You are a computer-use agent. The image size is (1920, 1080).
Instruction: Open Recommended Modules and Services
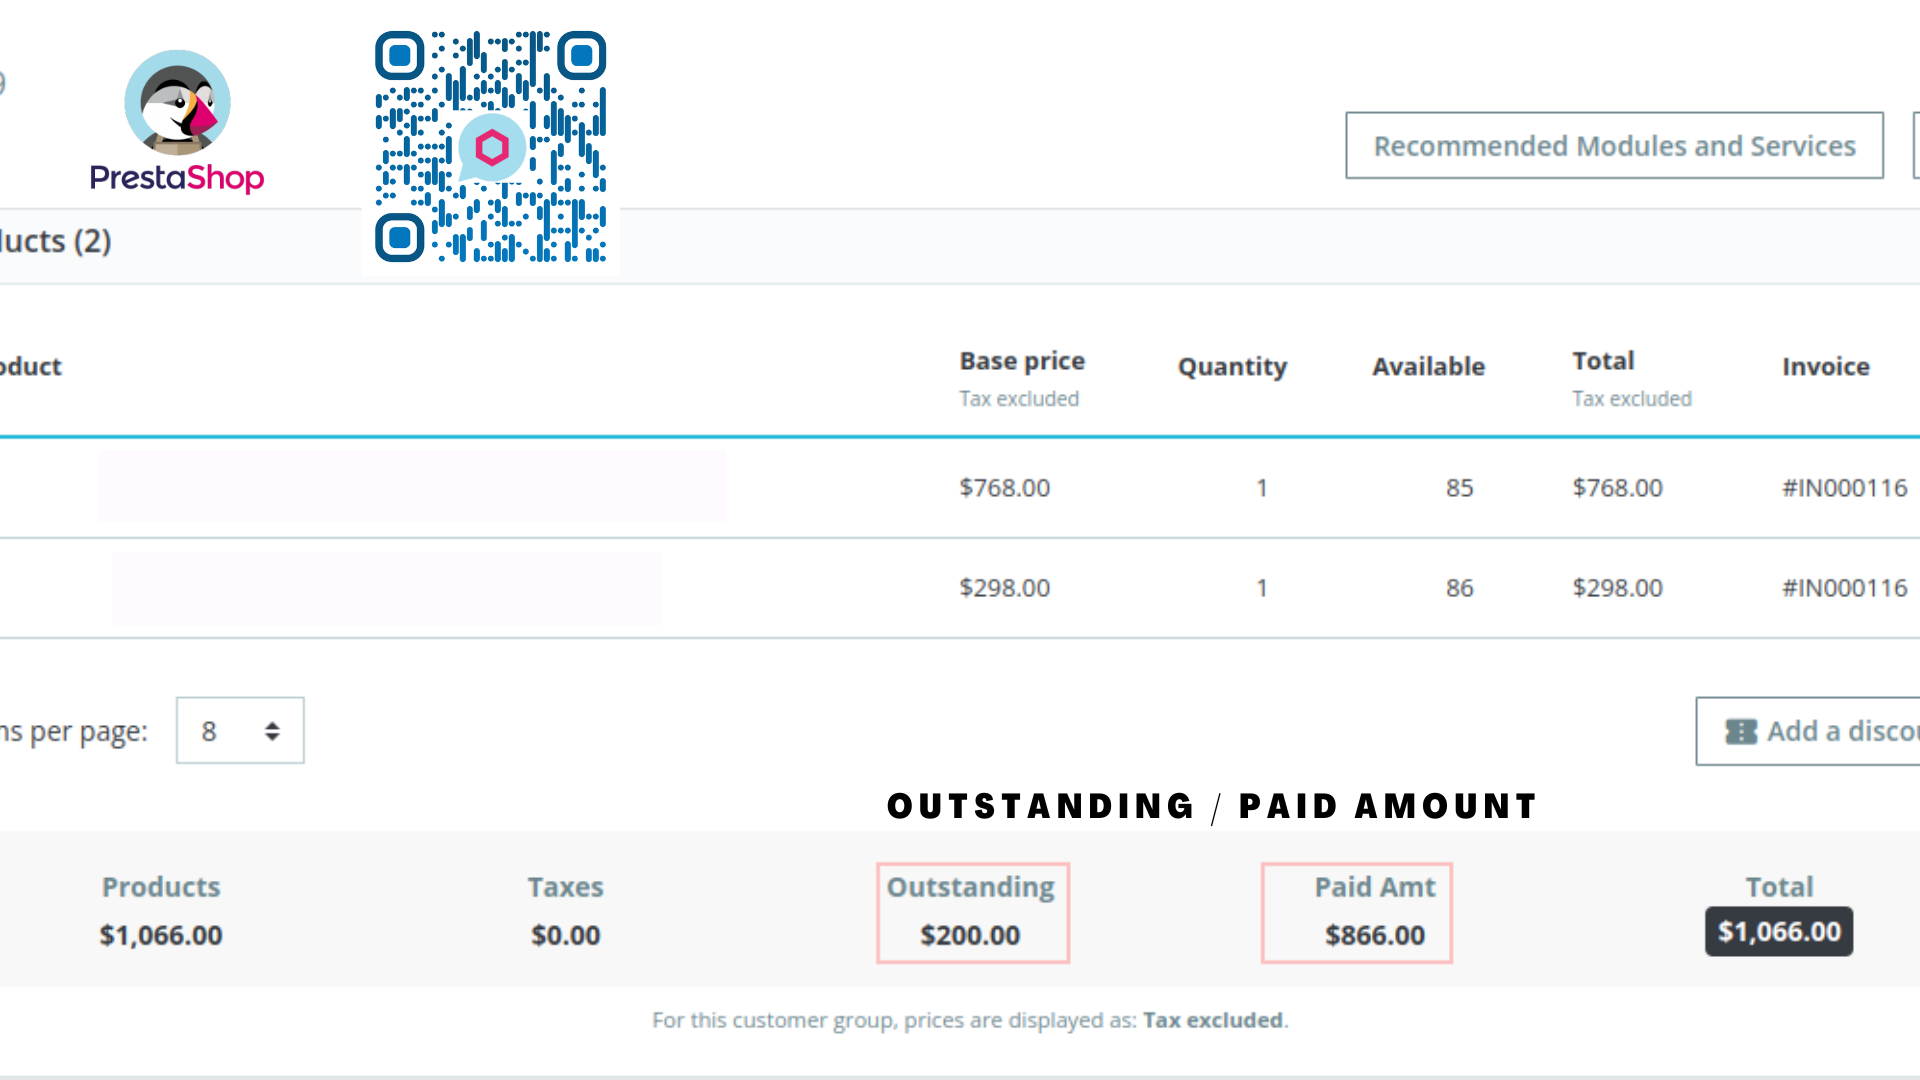coord(1614,145)
